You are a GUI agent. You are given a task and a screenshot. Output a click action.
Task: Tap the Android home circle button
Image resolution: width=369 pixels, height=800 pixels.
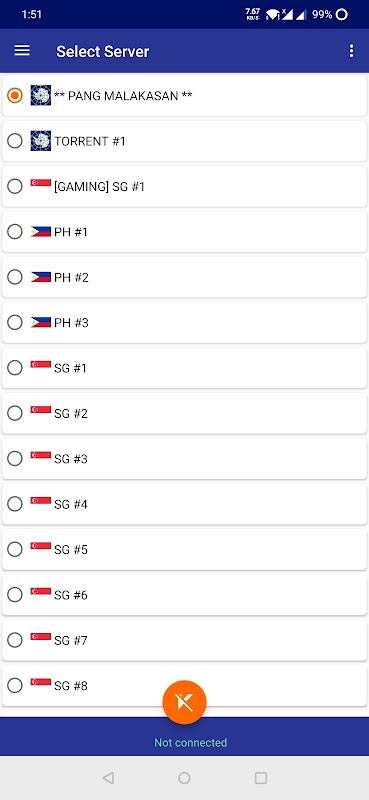point(184,778)
